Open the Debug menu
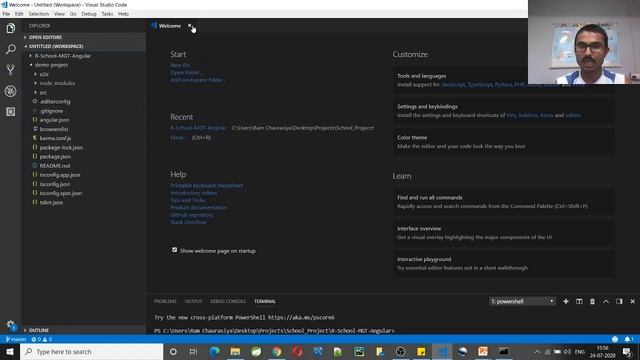 [89, 14]
